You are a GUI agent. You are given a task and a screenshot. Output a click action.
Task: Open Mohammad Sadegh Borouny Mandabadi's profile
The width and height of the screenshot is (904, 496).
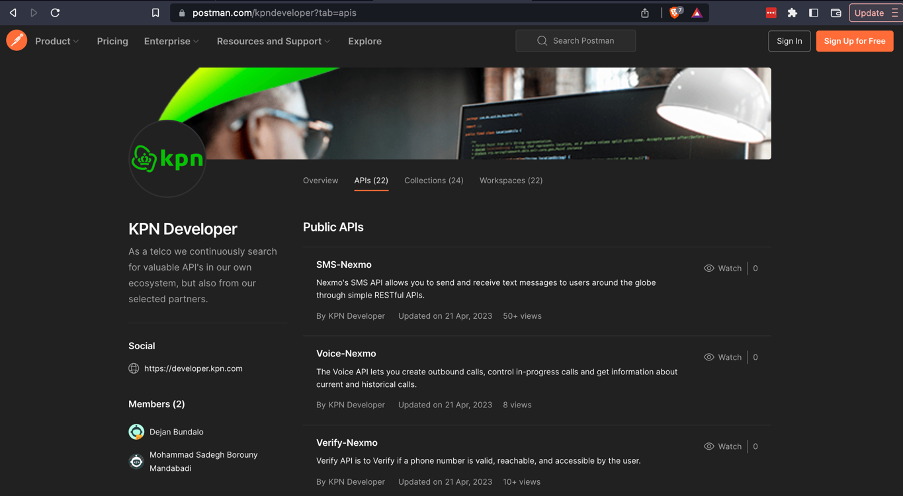(204, 461)
